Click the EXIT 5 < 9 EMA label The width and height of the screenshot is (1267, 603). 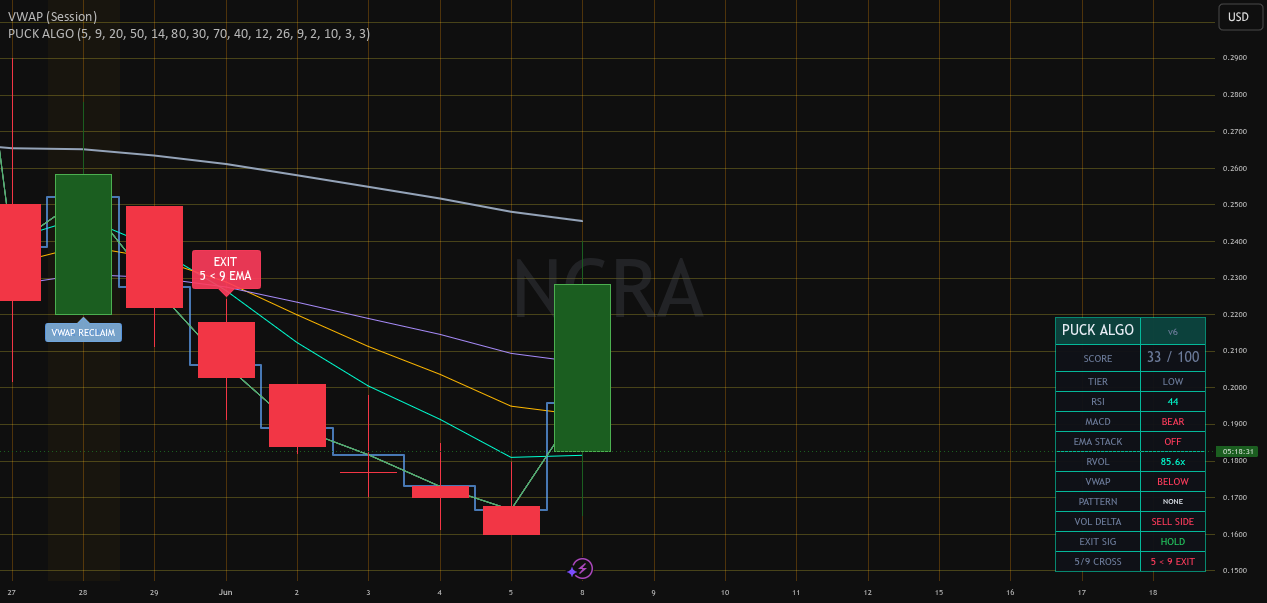pyautogui.click(x=226, y=269)
